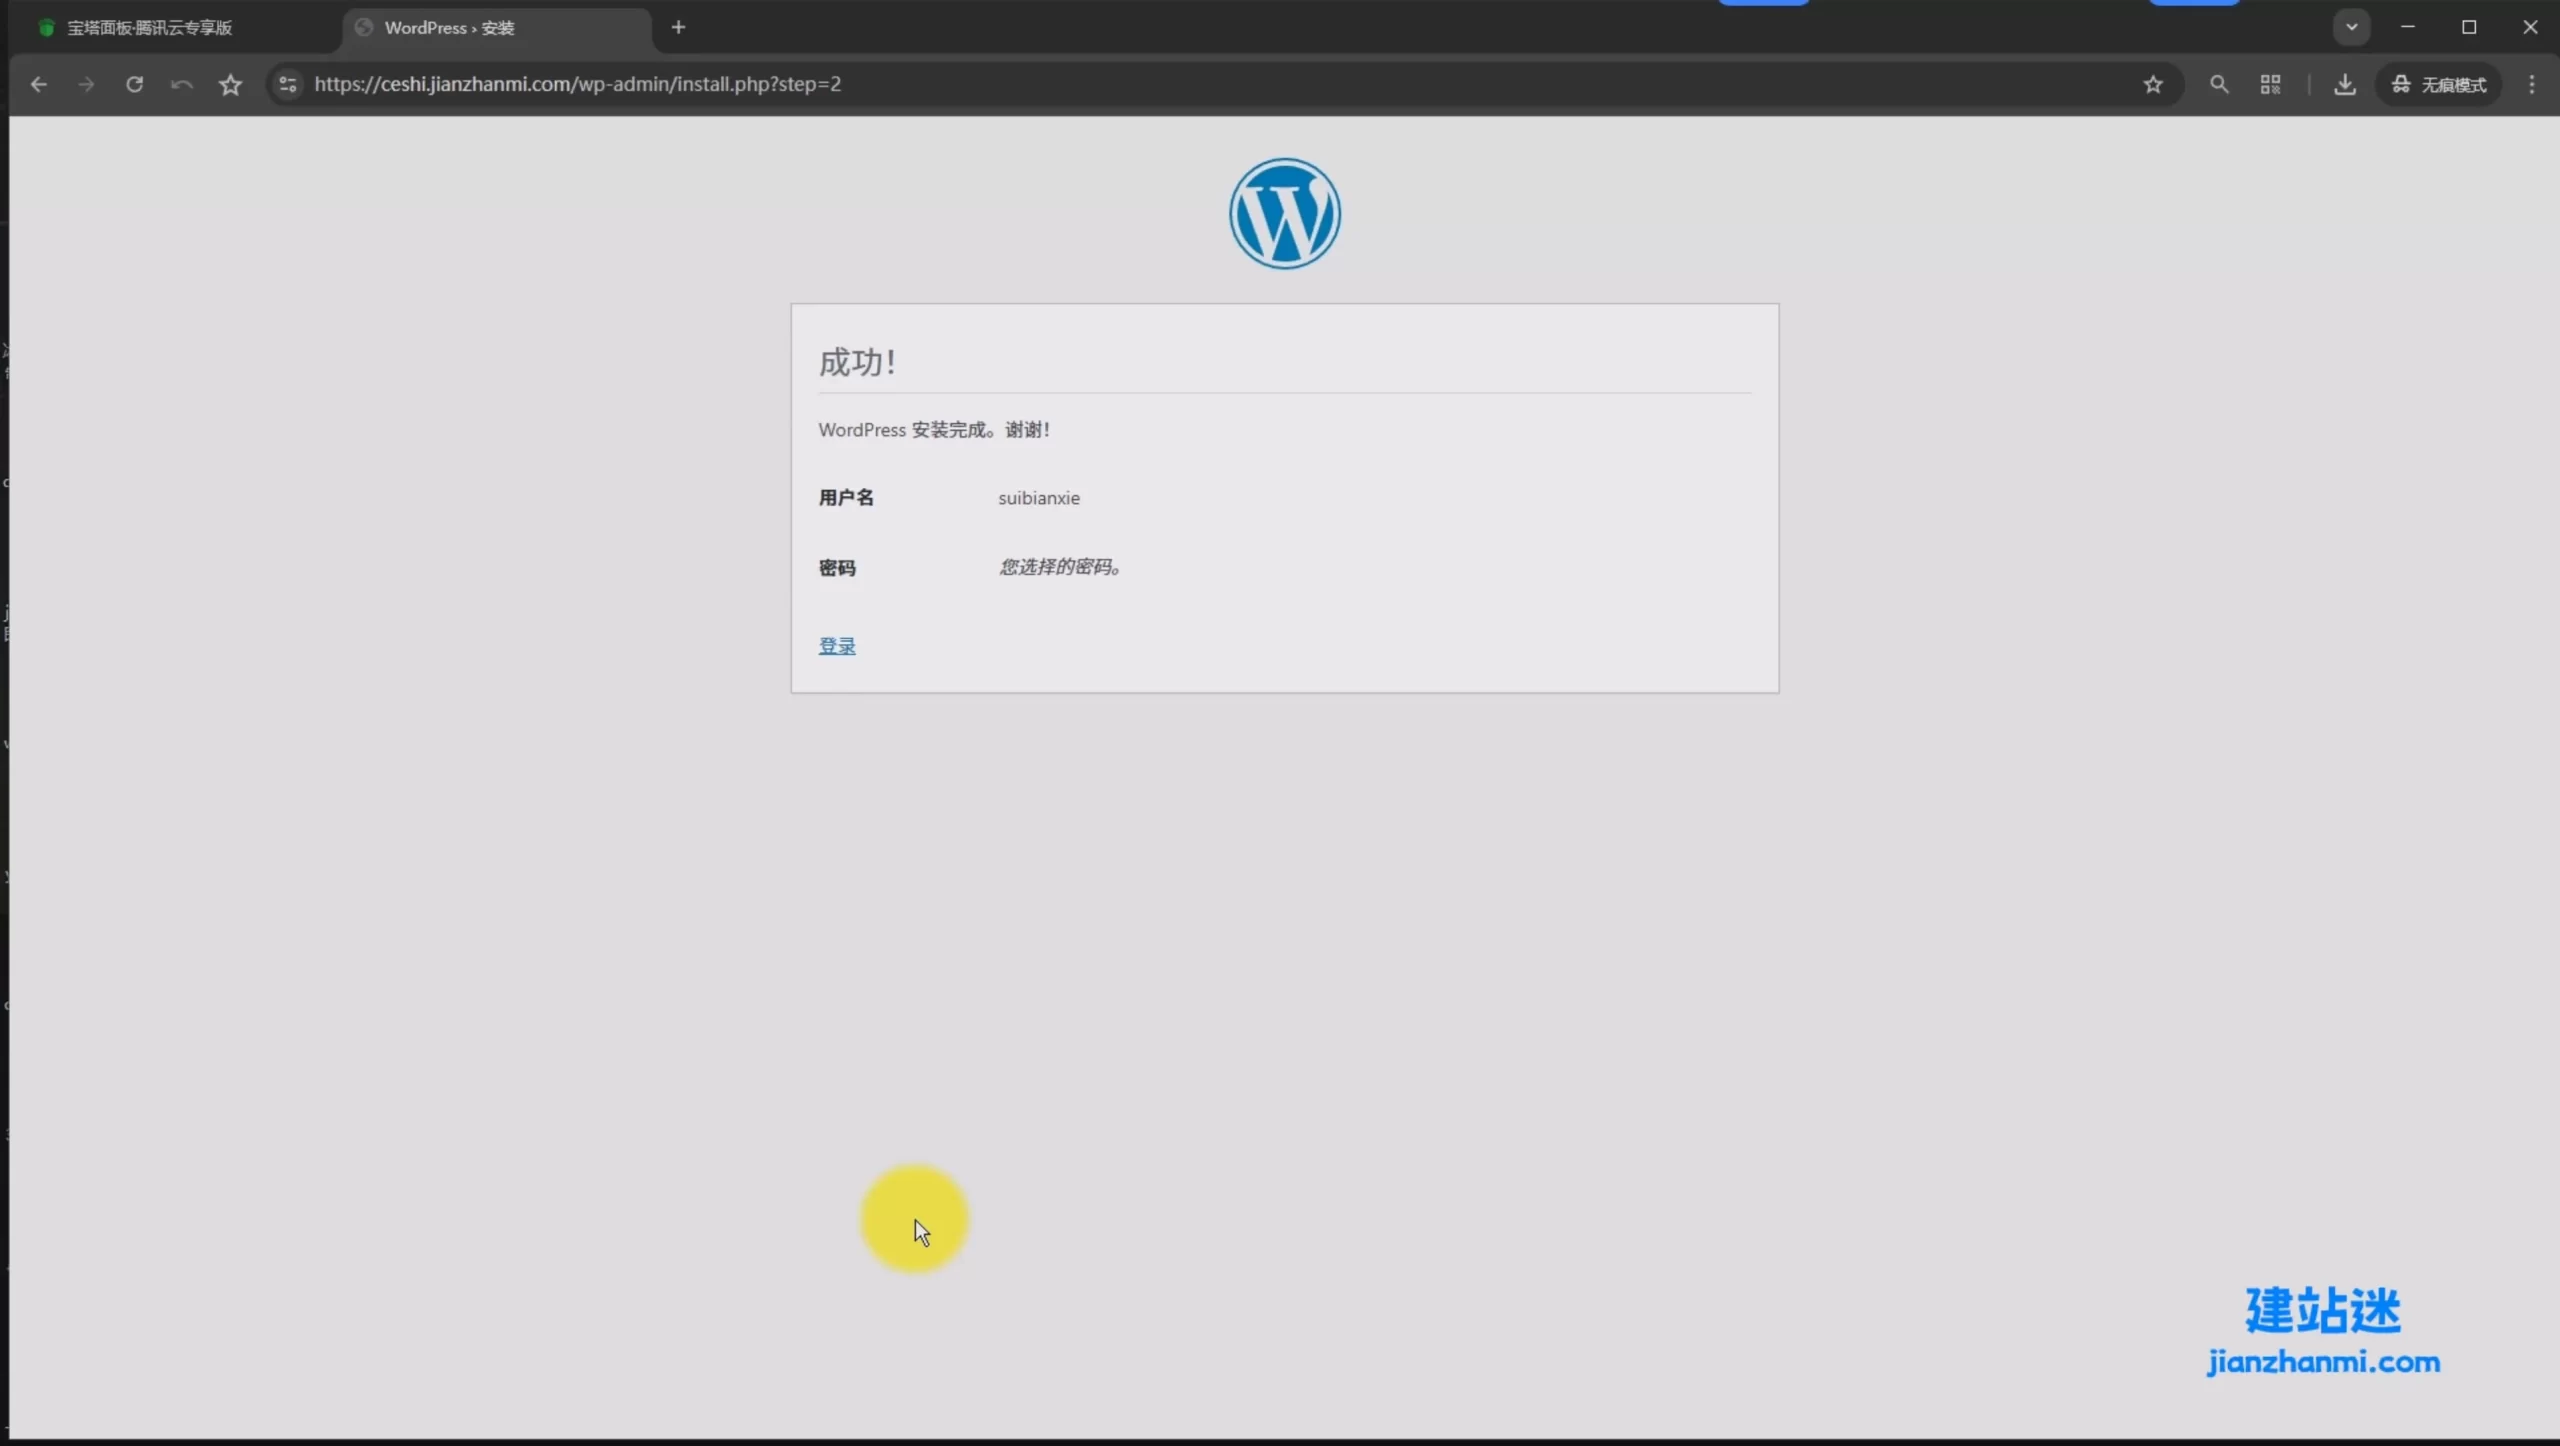Click the 登录 link

click(837, 646)
